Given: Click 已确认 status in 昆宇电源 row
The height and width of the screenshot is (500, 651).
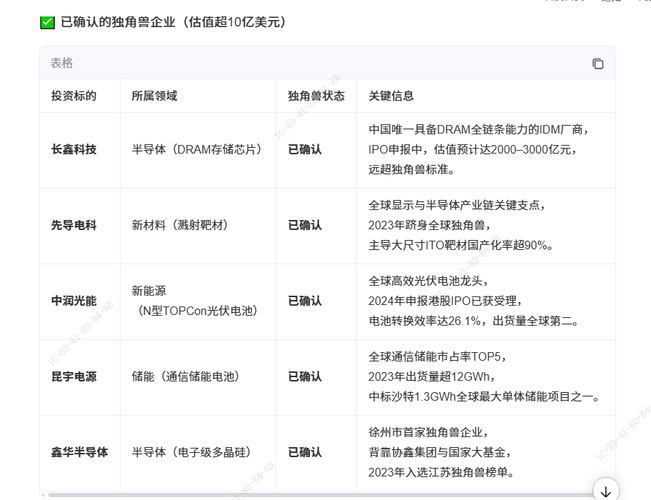Looking at the screenshot, I should [305, 377].
